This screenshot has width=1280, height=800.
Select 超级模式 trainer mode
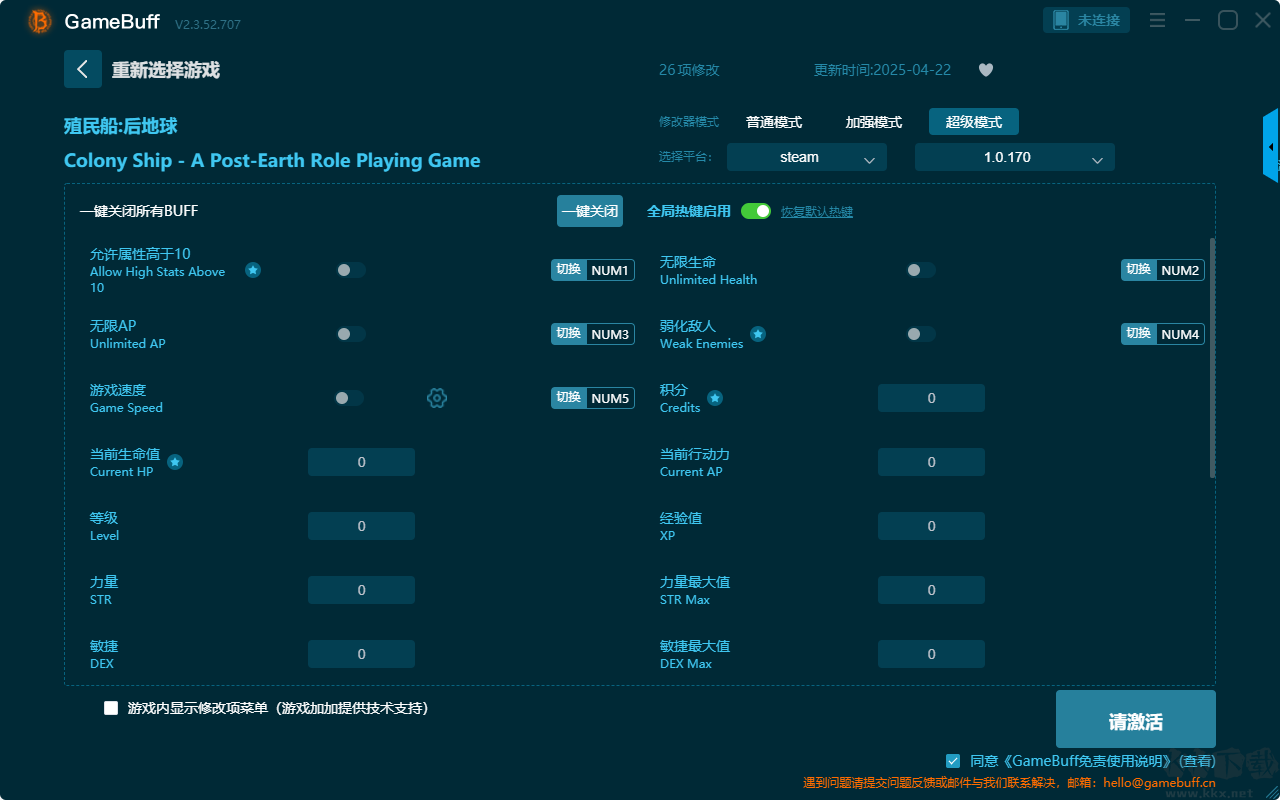click(974, 122)
